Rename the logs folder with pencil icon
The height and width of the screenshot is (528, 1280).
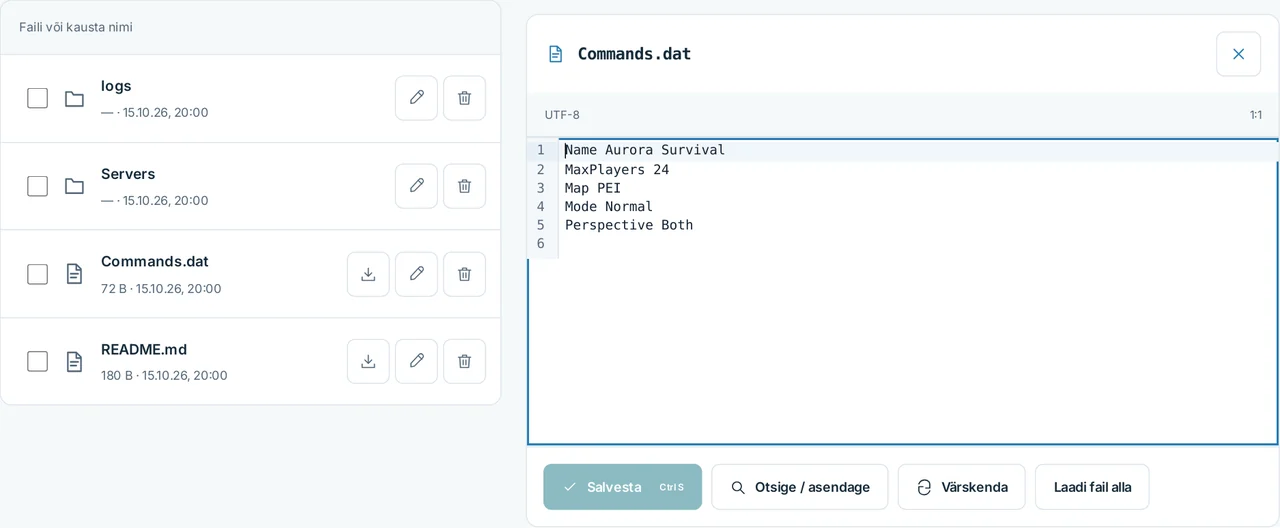click(x=416, y=98)
